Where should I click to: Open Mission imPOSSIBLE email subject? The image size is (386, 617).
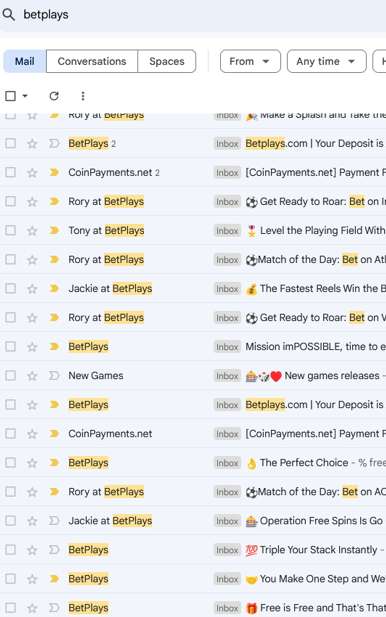pos(316,347)
